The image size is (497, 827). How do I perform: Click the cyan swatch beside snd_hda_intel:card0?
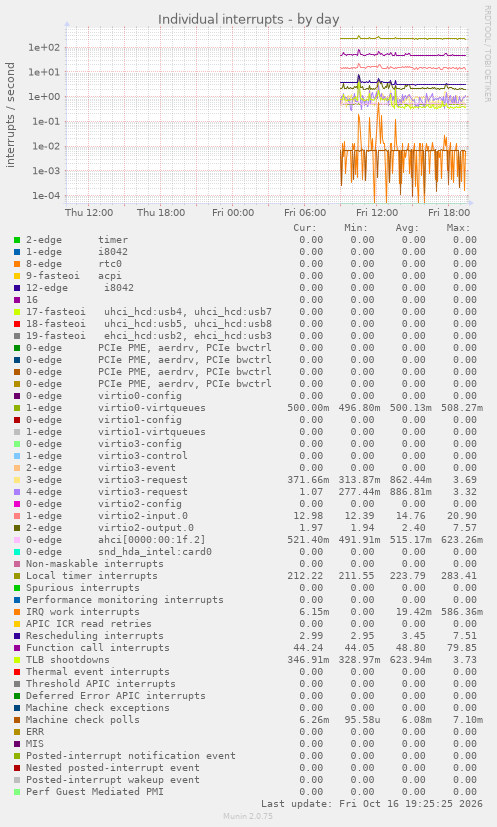tap(17, 552)
